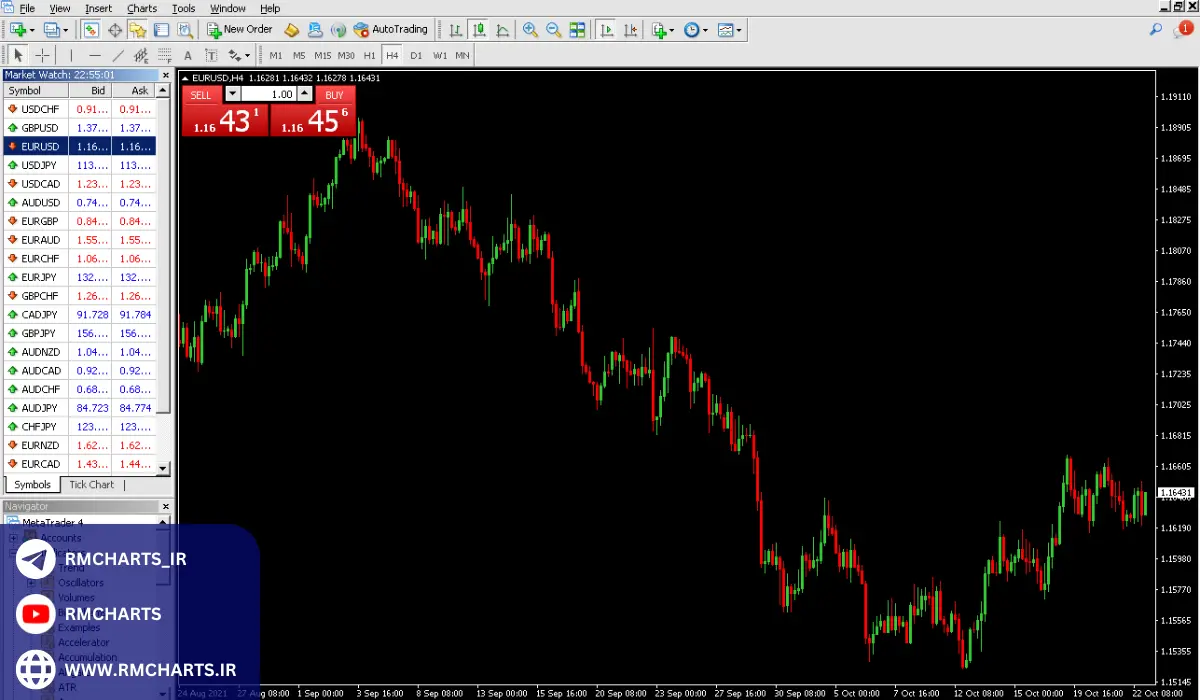Toggle AutoTrading on or off

390,30
